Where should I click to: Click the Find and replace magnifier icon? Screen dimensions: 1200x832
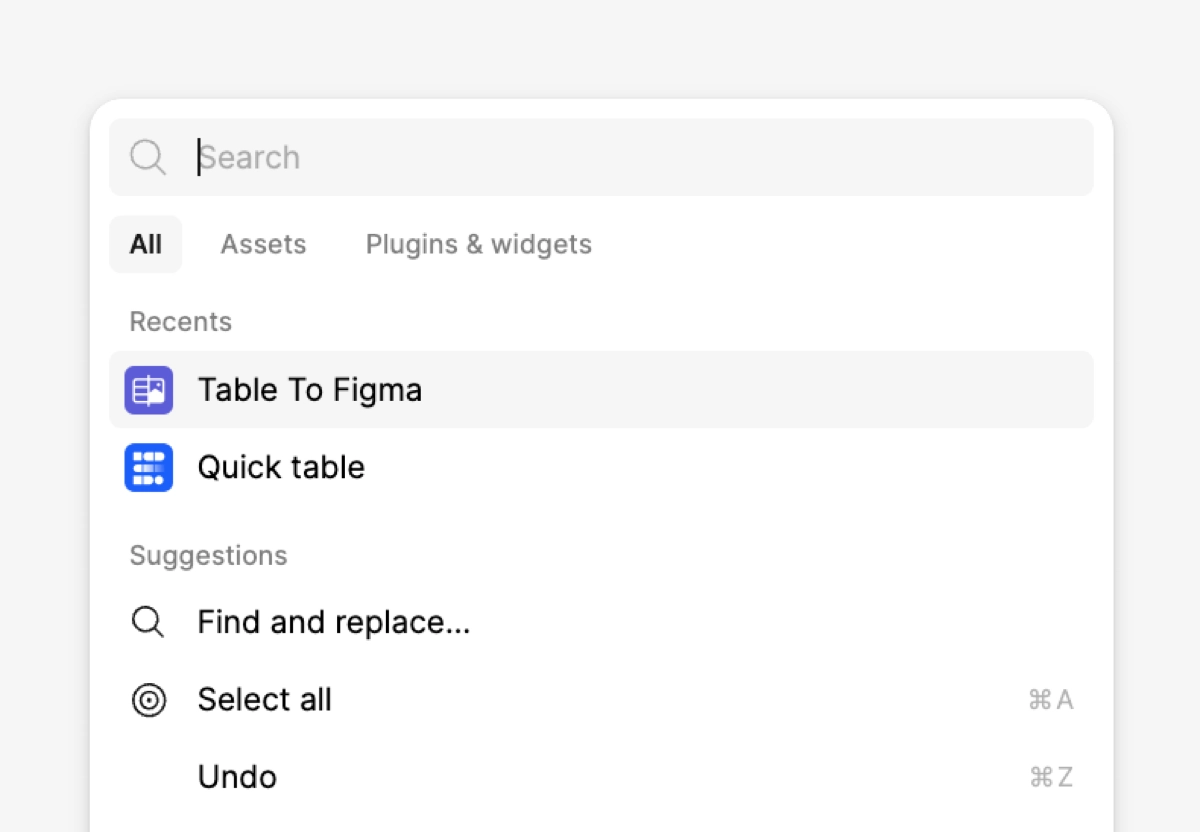click(148, 622)
